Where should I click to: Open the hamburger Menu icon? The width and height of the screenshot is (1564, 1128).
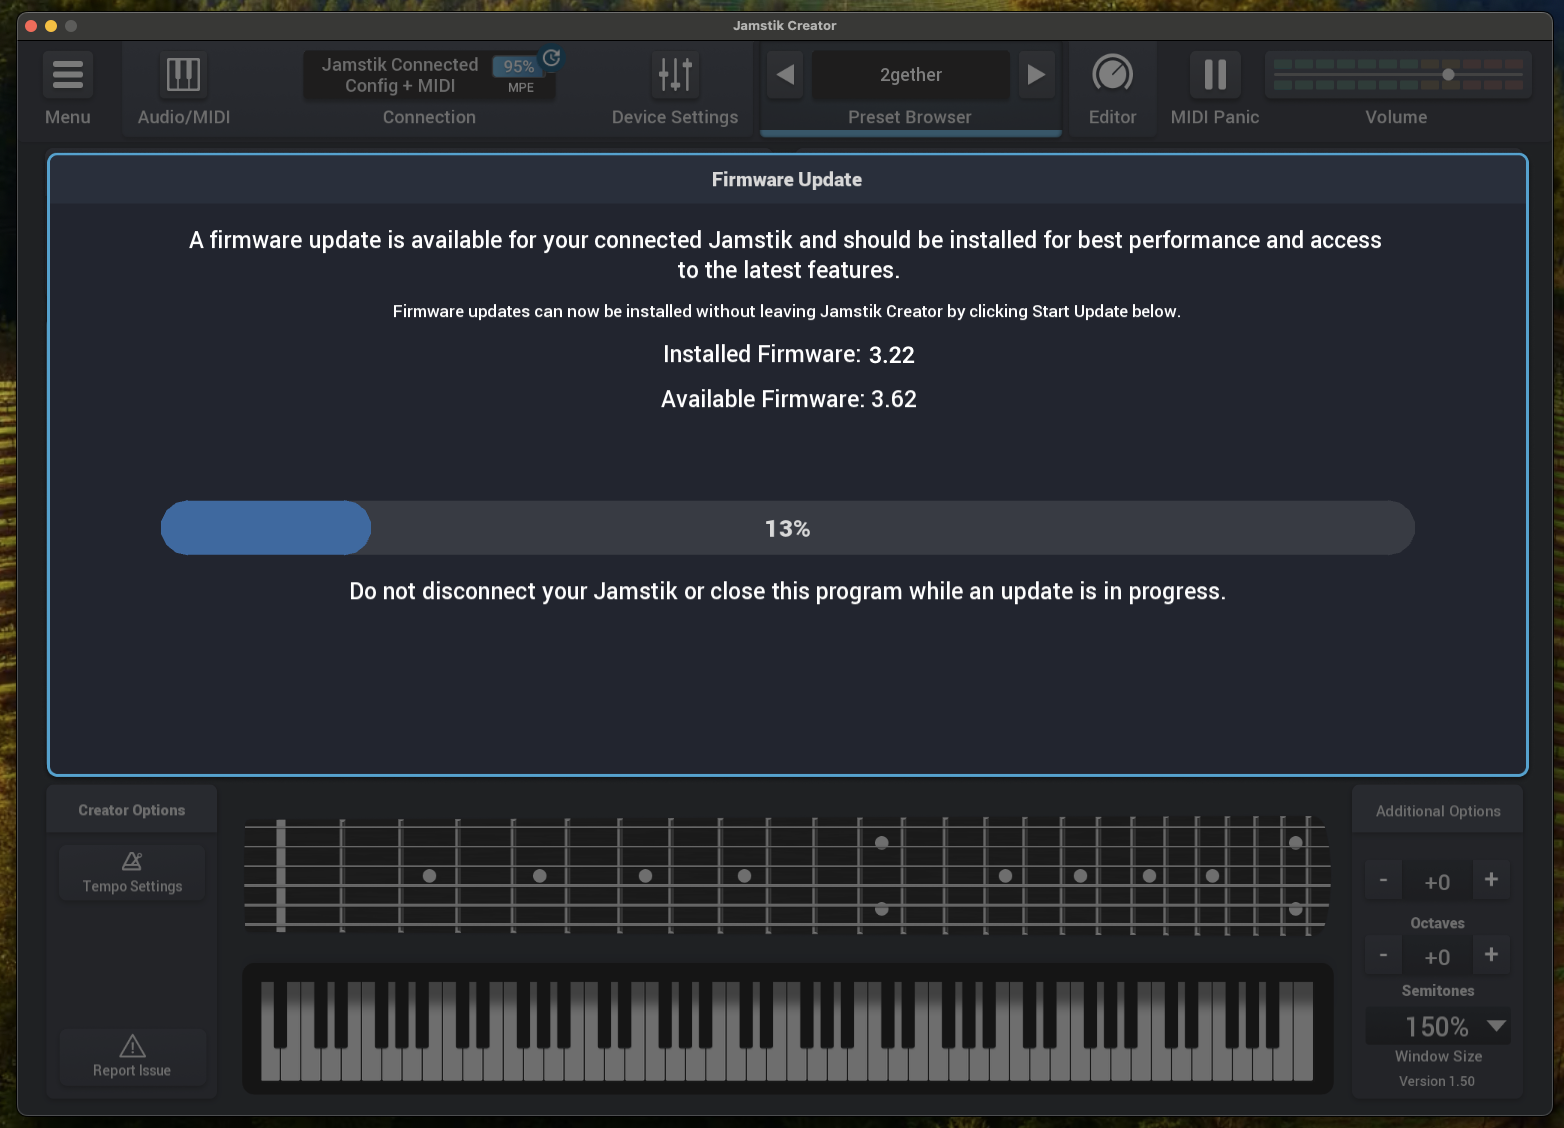(67, 75)
